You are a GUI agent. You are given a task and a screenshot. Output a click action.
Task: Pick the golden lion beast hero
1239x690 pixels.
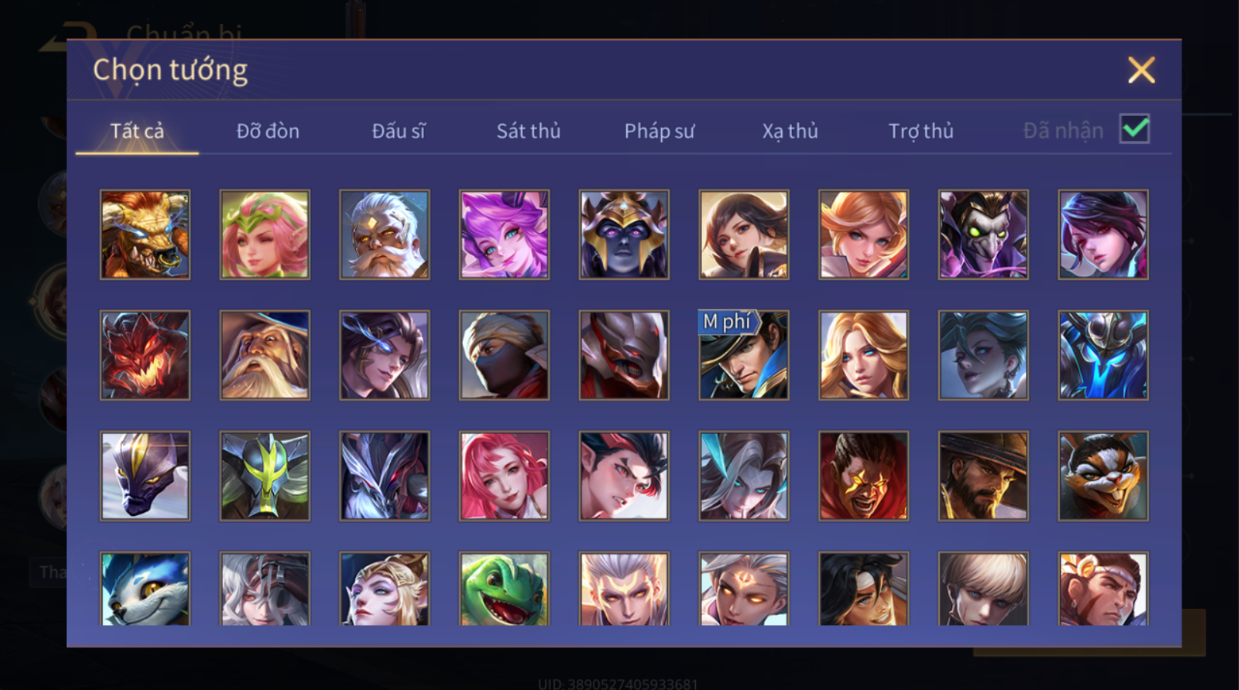coord(145,235)
